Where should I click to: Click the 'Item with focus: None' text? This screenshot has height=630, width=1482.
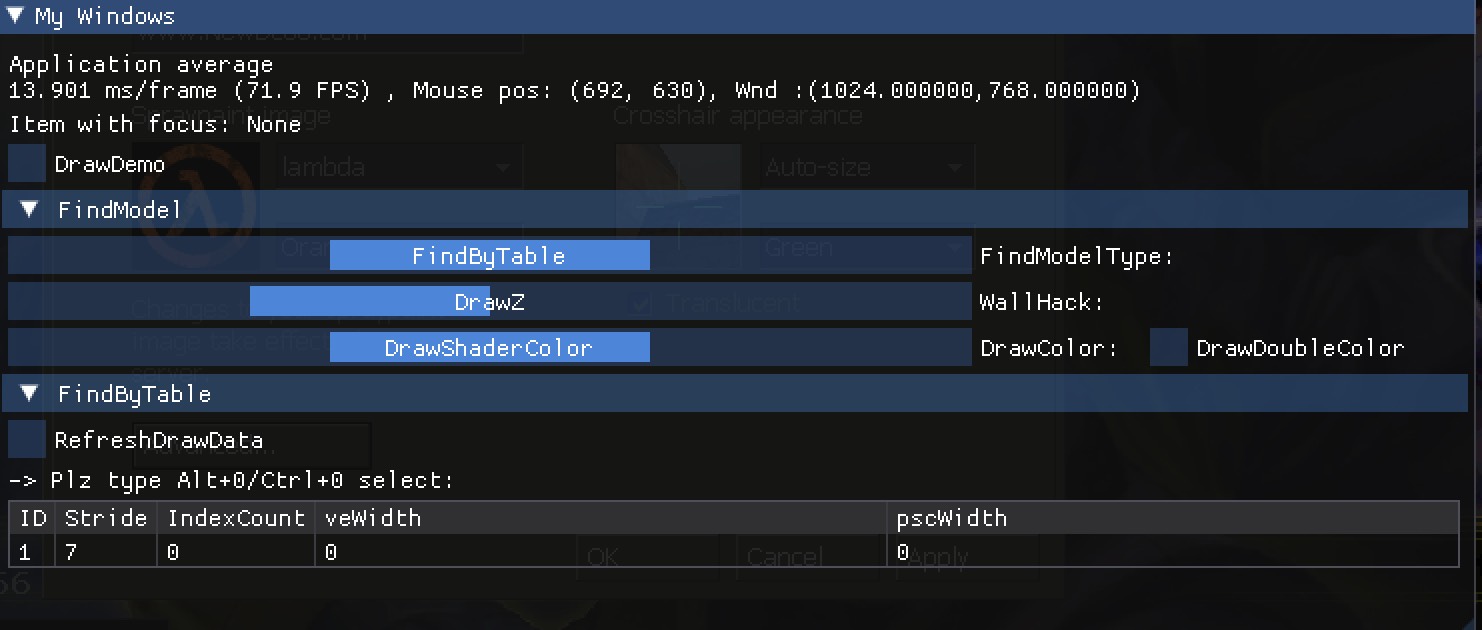155,124
